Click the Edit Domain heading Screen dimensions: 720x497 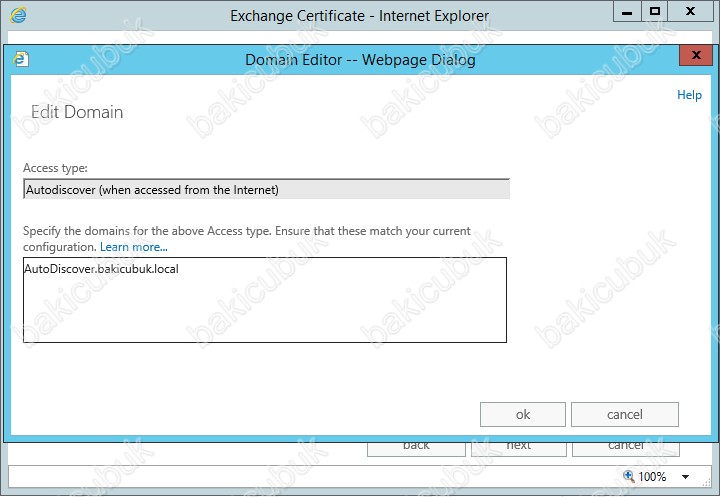(x=77, y=112)
